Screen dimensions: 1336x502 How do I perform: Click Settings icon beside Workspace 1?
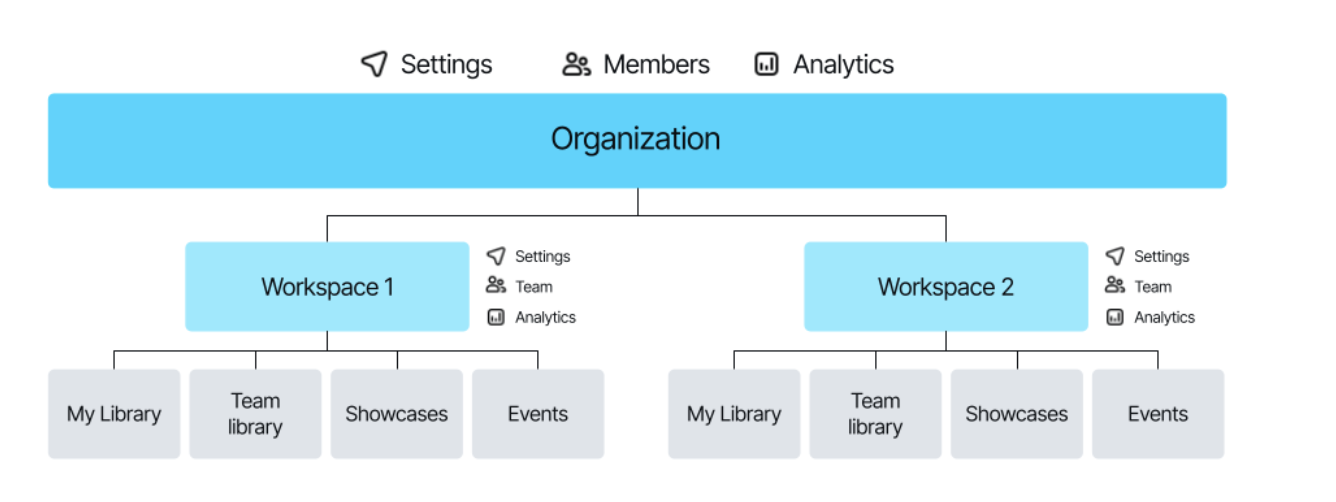(x=496, y=256)
